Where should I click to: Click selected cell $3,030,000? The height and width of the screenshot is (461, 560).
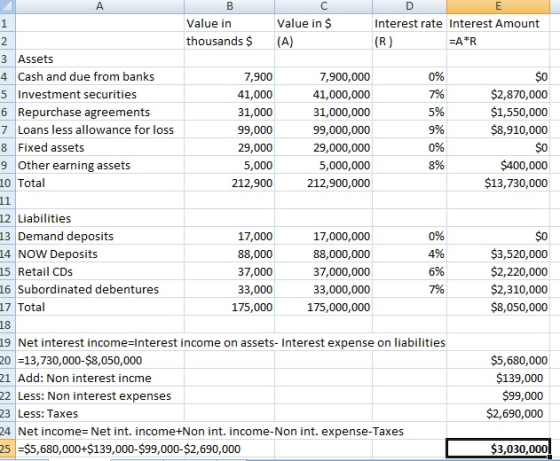[x=498, y=449]
